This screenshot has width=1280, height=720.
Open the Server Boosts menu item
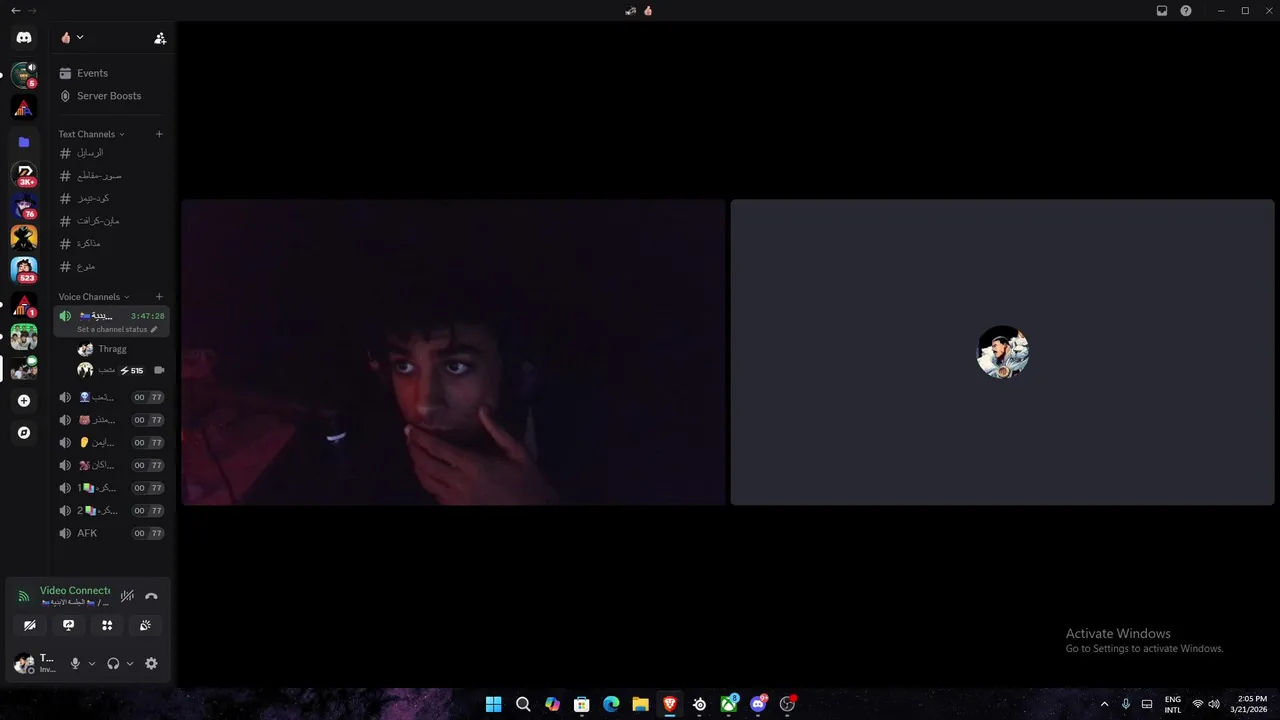(111, 96)
